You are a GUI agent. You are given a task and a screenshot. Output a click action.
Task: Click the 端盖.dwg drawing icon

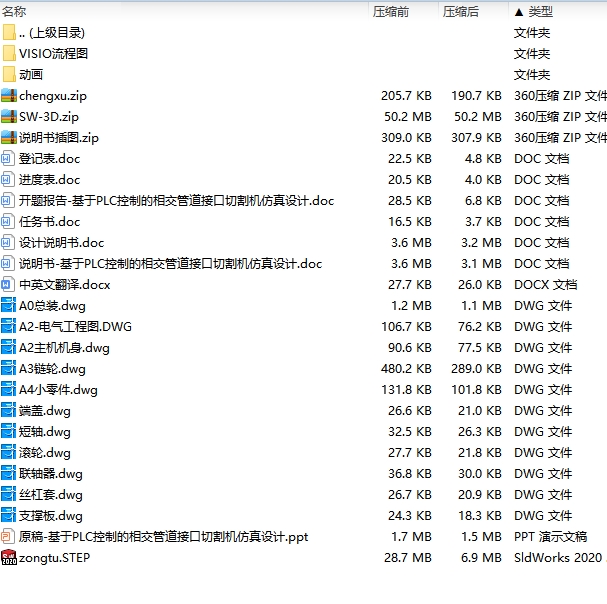pos(9,410)
